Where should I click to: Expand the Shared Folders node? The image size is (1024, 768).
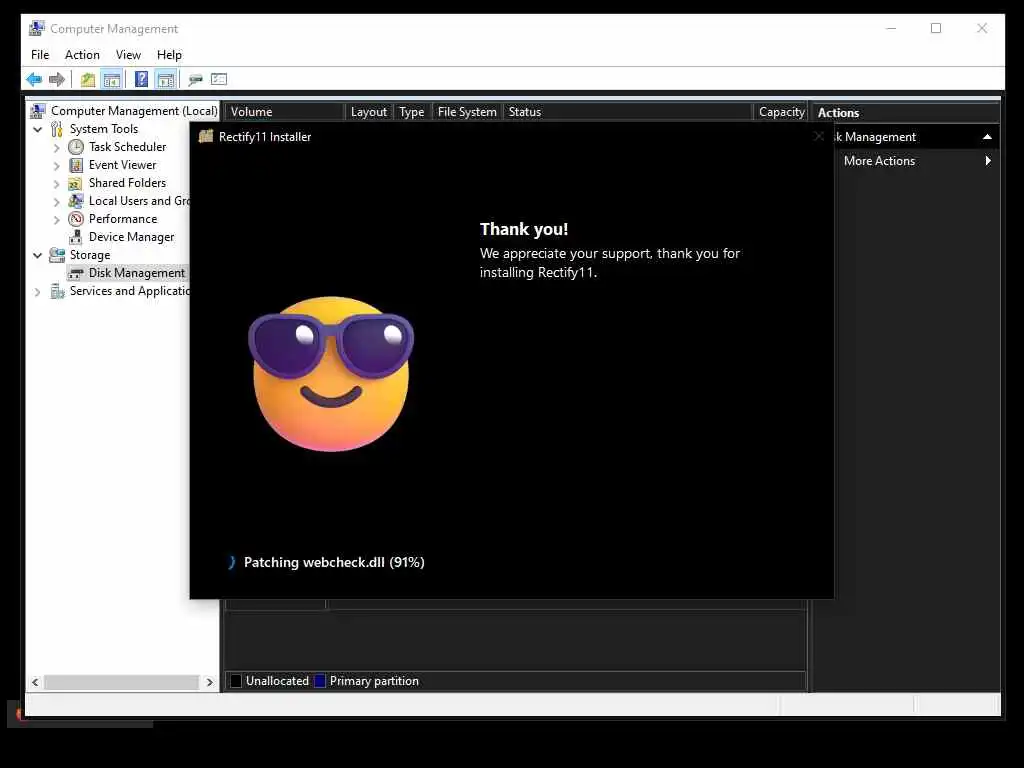coord(57,184)
